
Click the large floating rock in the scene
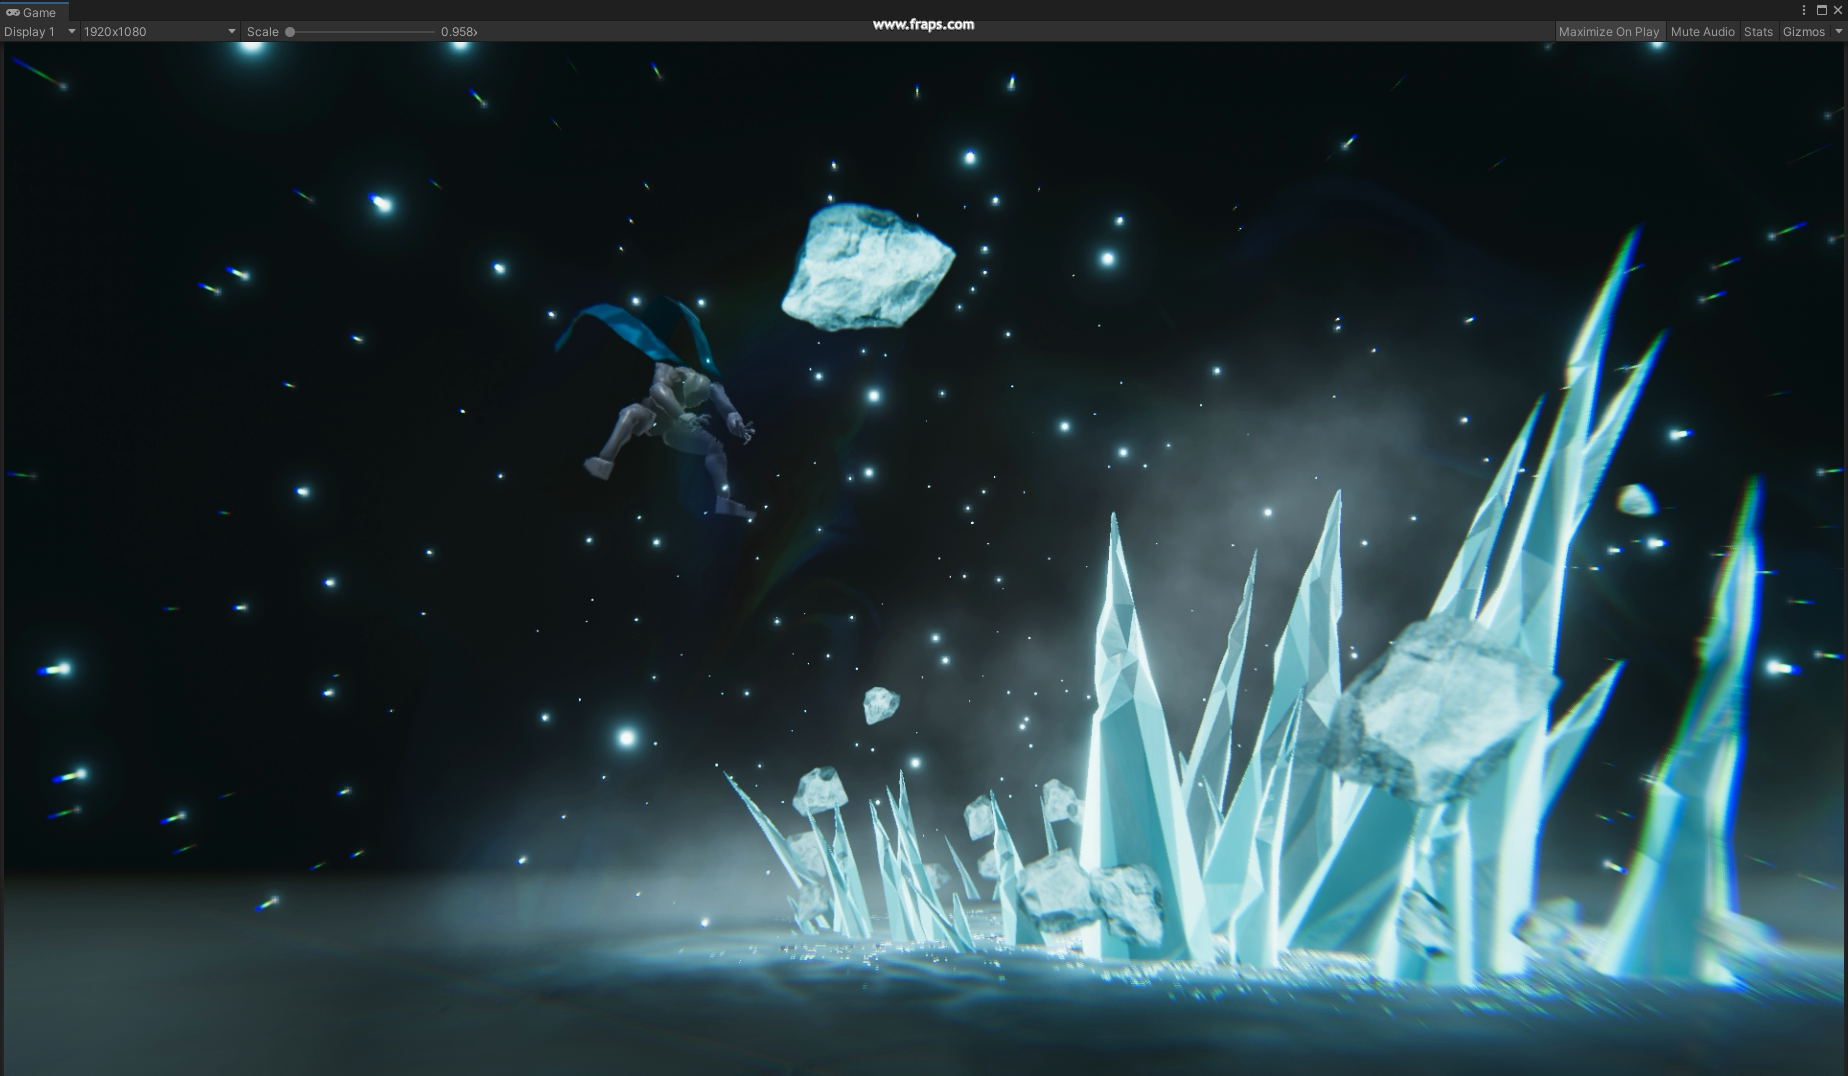866,268
